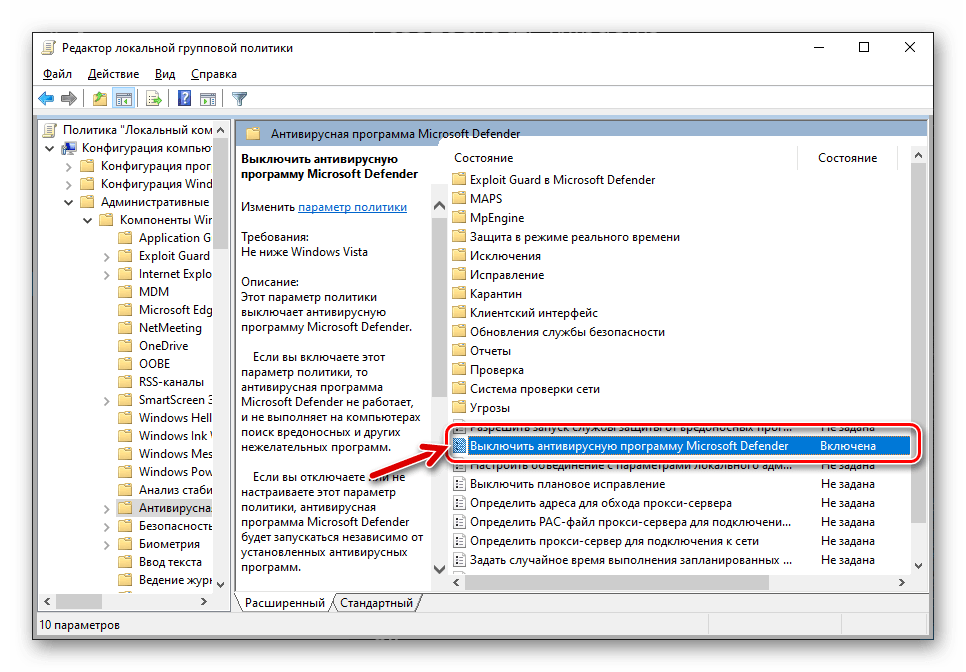This screenshot has width=966, height=672.
Task: Collapse Административные шаблоны tree node
Action: point(68,202)
